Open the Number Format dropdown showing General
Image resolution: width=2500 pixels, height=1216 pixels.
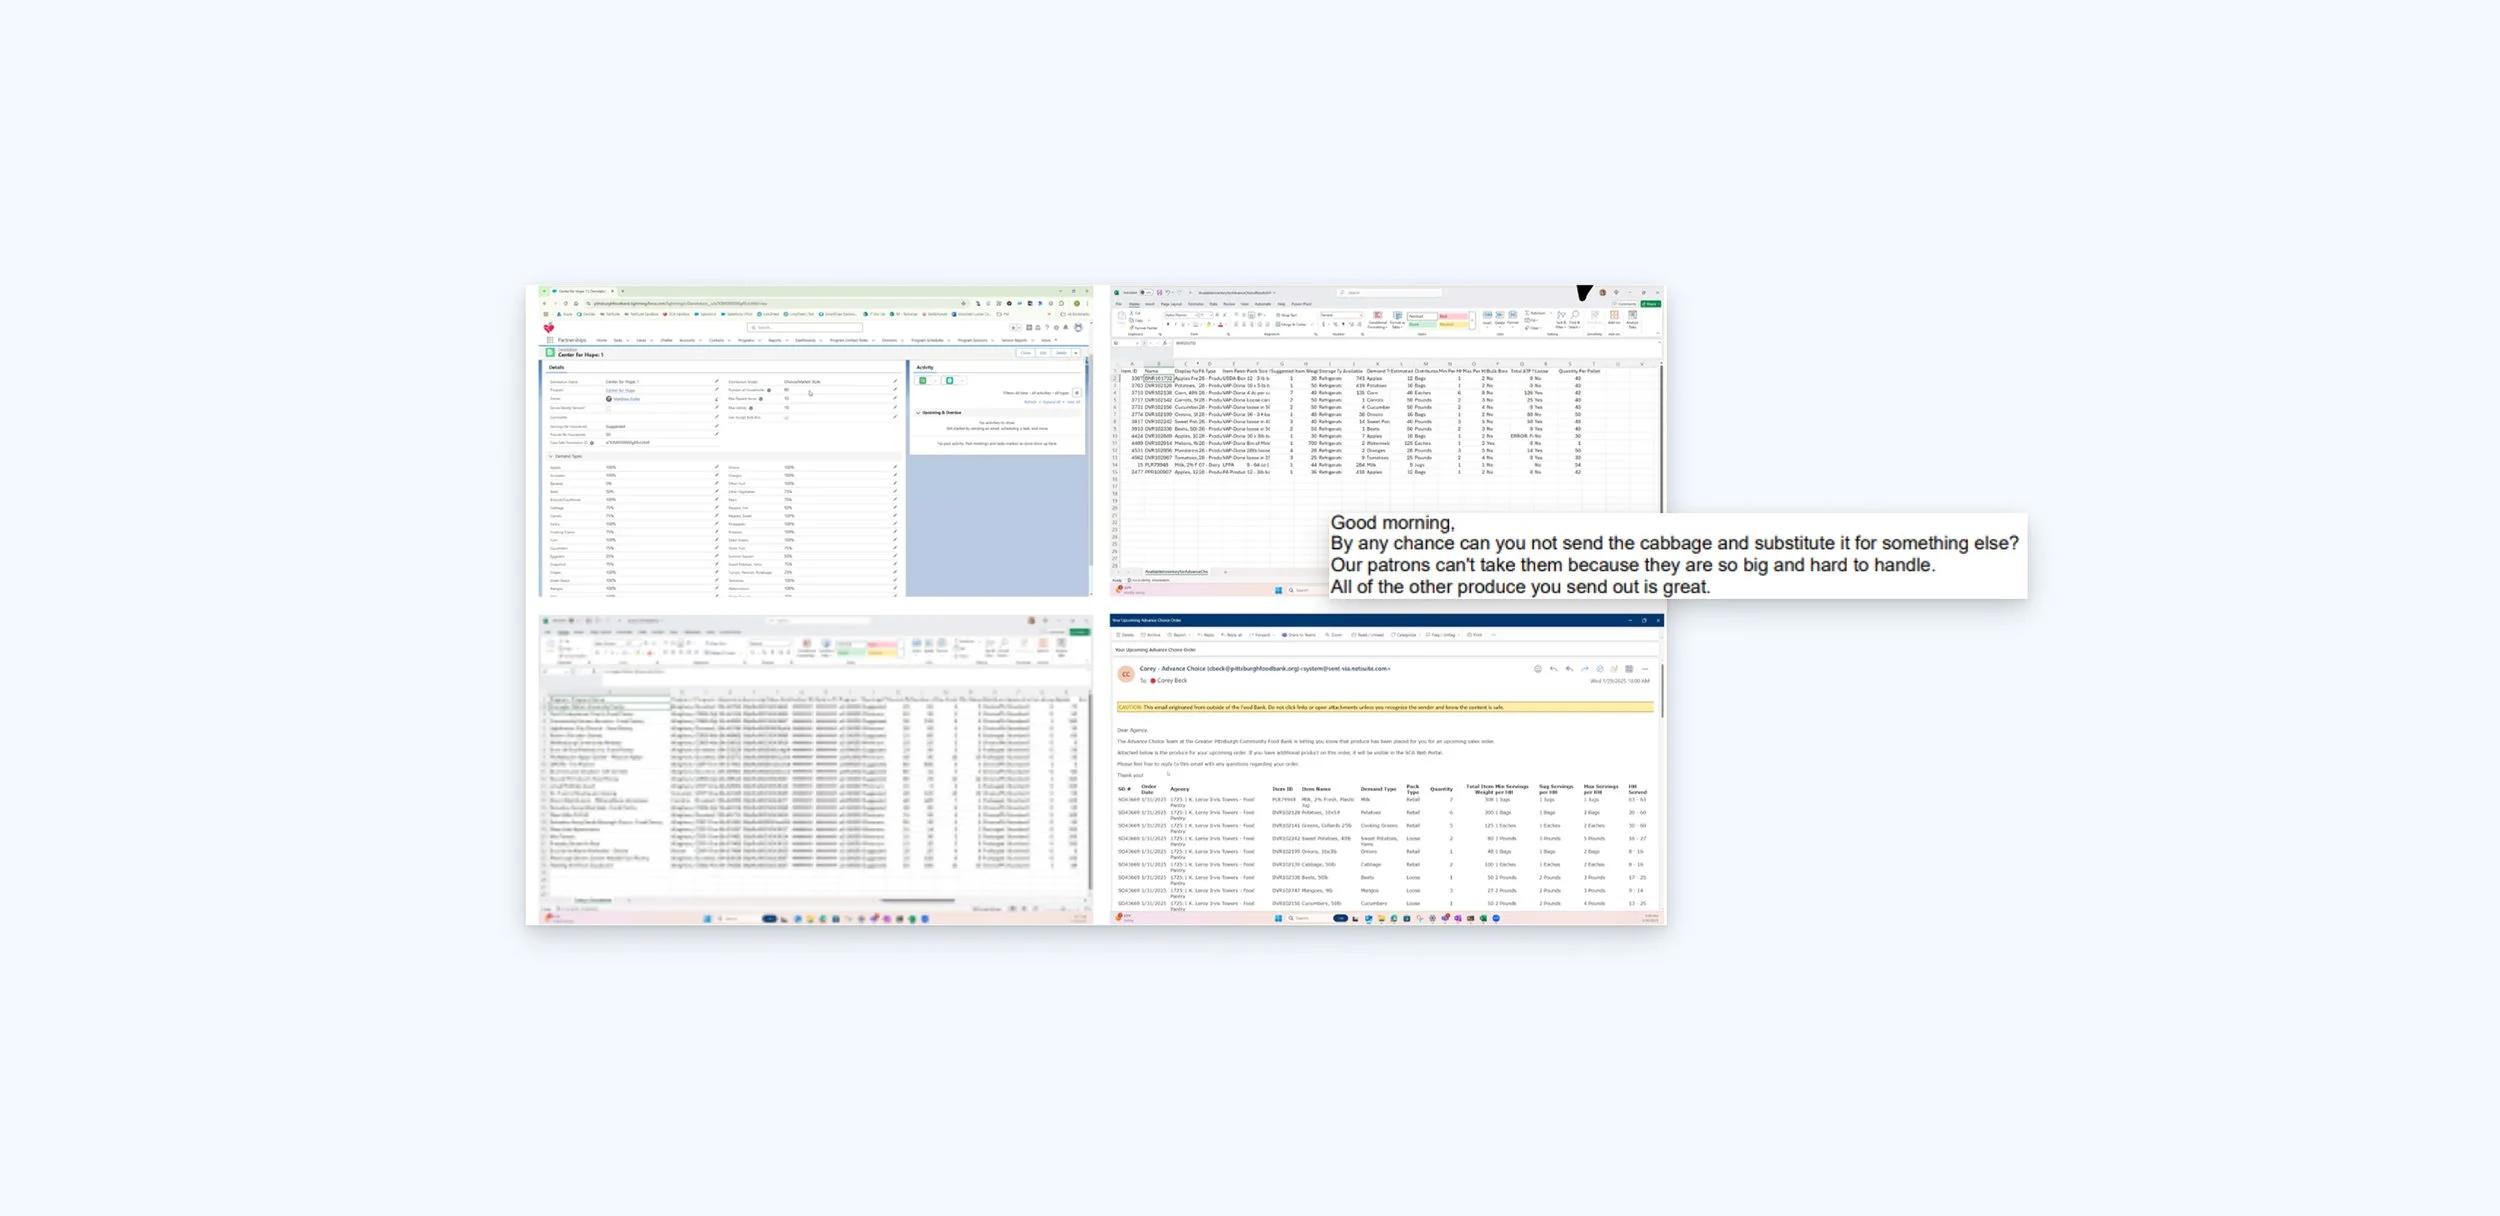pos(1341,315)
